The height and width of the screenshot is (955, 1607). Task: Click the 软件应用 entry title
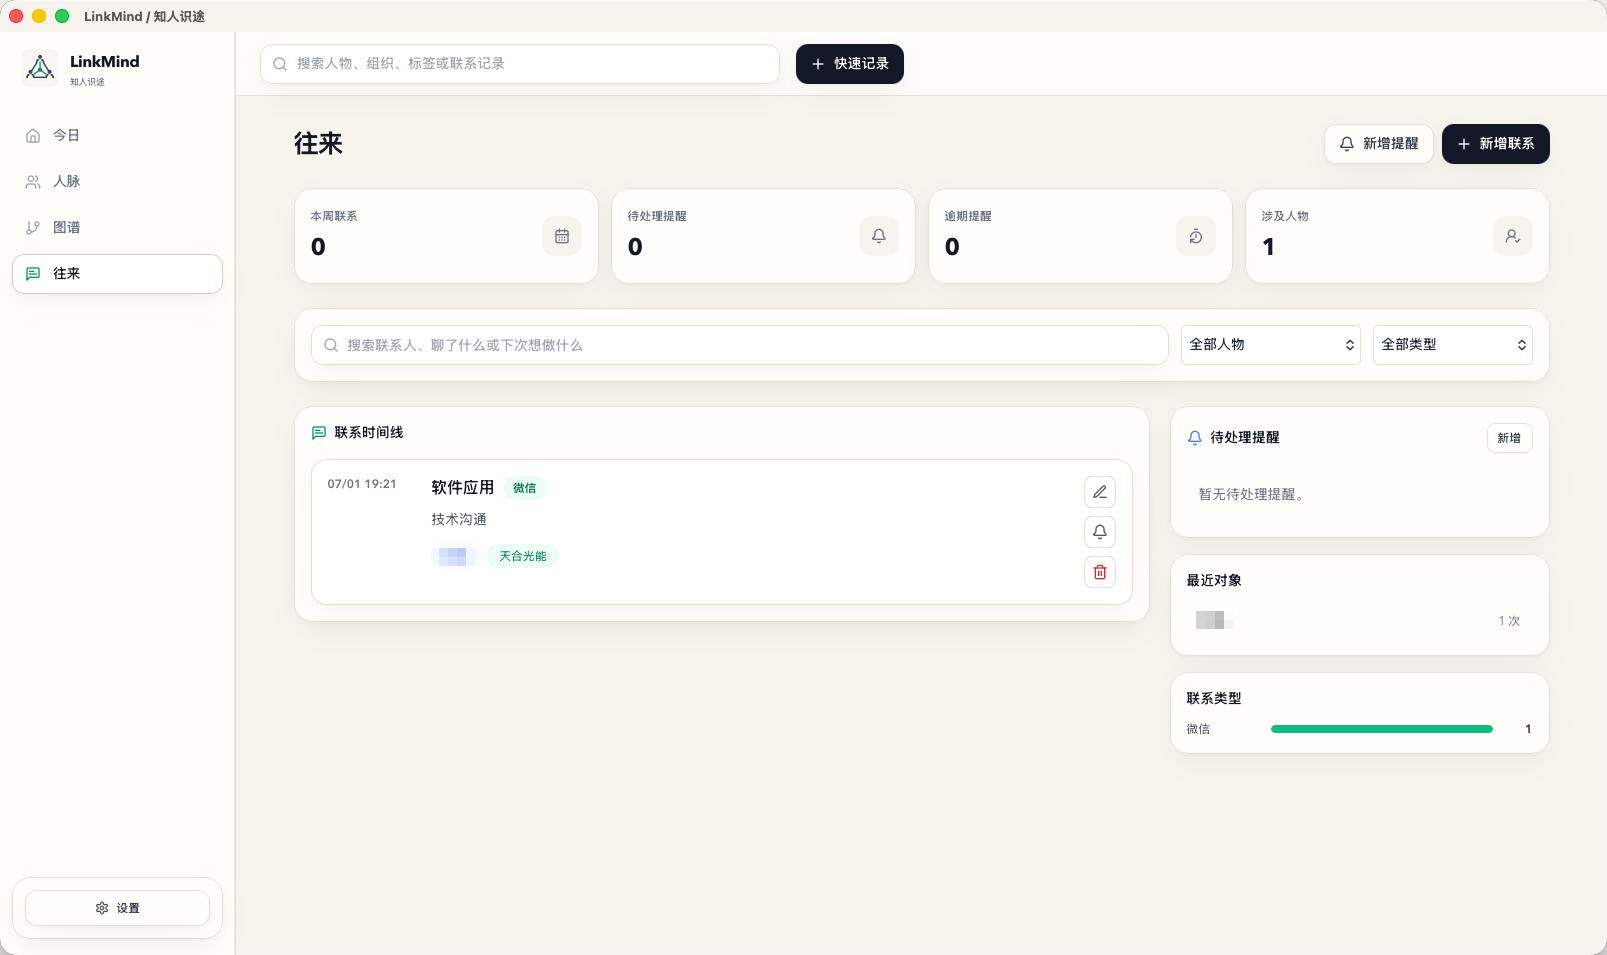tap(463, 487)
